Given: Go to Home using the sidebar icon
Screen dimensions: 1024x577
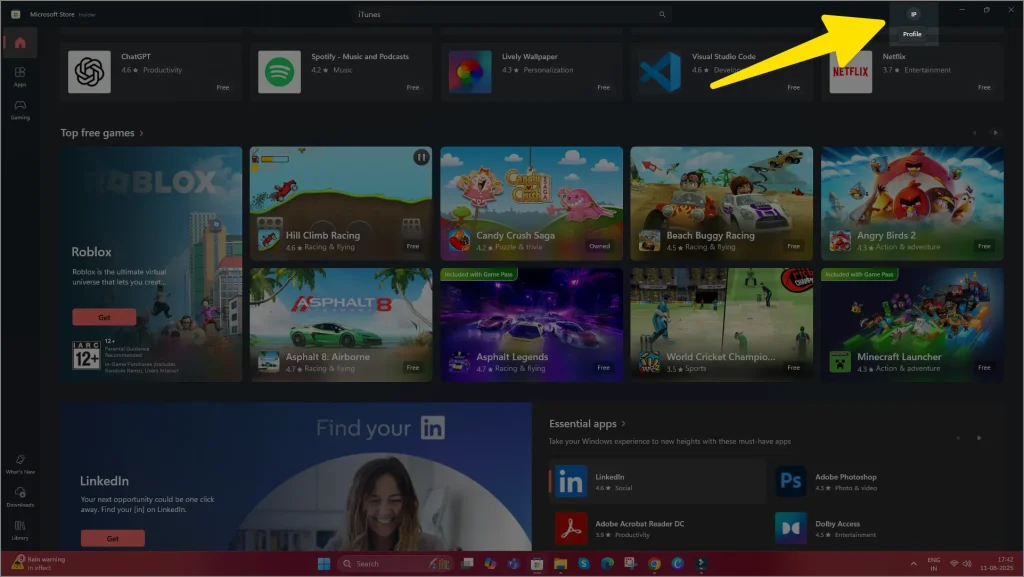Looking at the screenshot, I should point(18,43).
